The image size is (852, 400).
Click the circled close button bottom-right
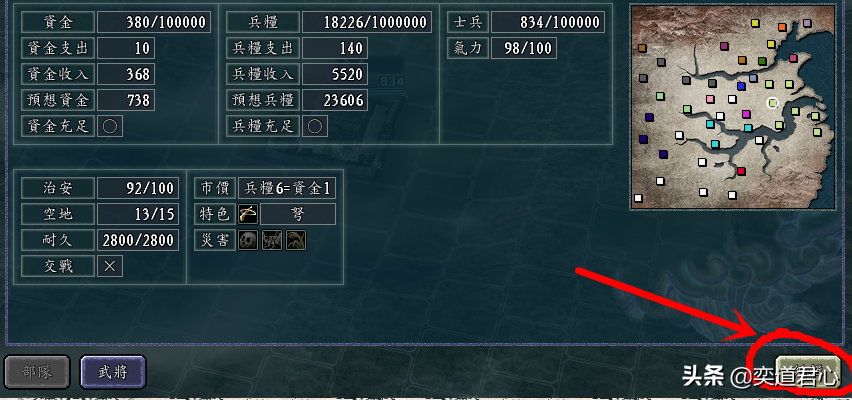pyautogui.click(x=806, y=370)
